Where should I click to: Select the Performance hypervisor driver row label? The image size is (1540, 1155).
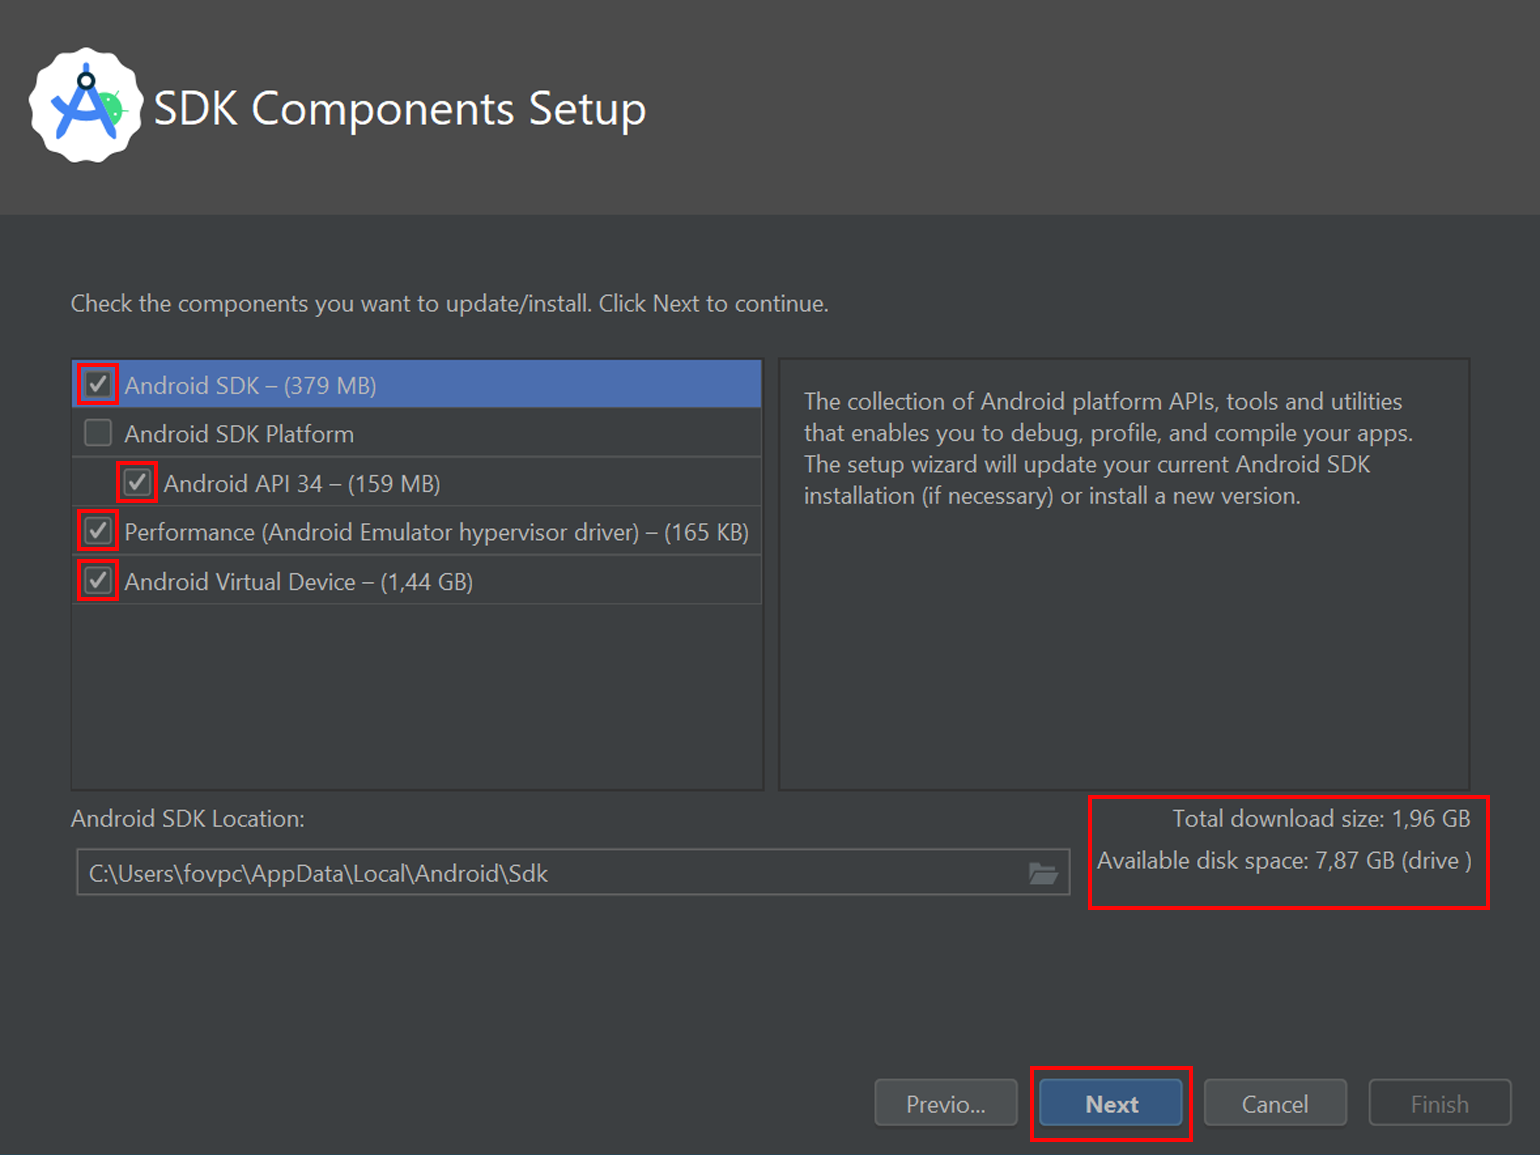click(x=436, y=532)
